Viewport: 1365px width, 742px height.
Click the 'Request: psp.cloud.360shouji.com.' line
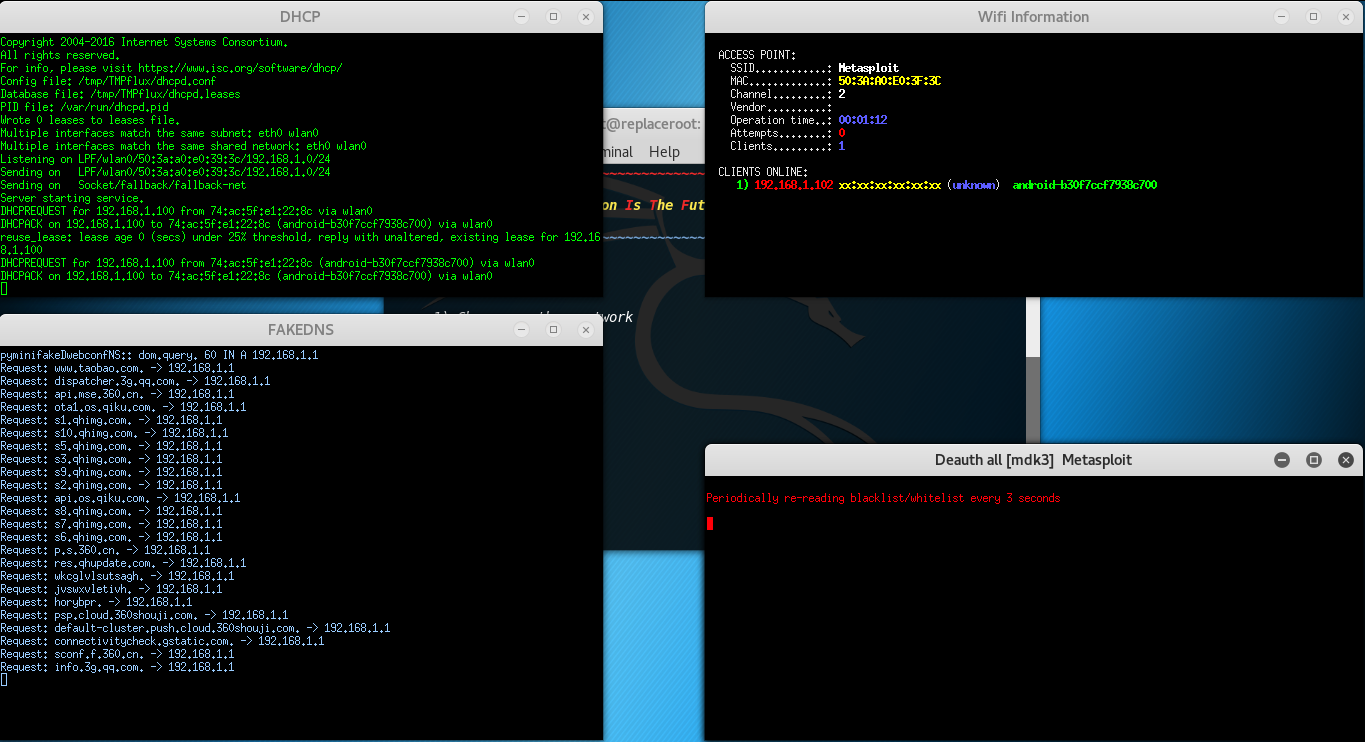tap(144, 615)
